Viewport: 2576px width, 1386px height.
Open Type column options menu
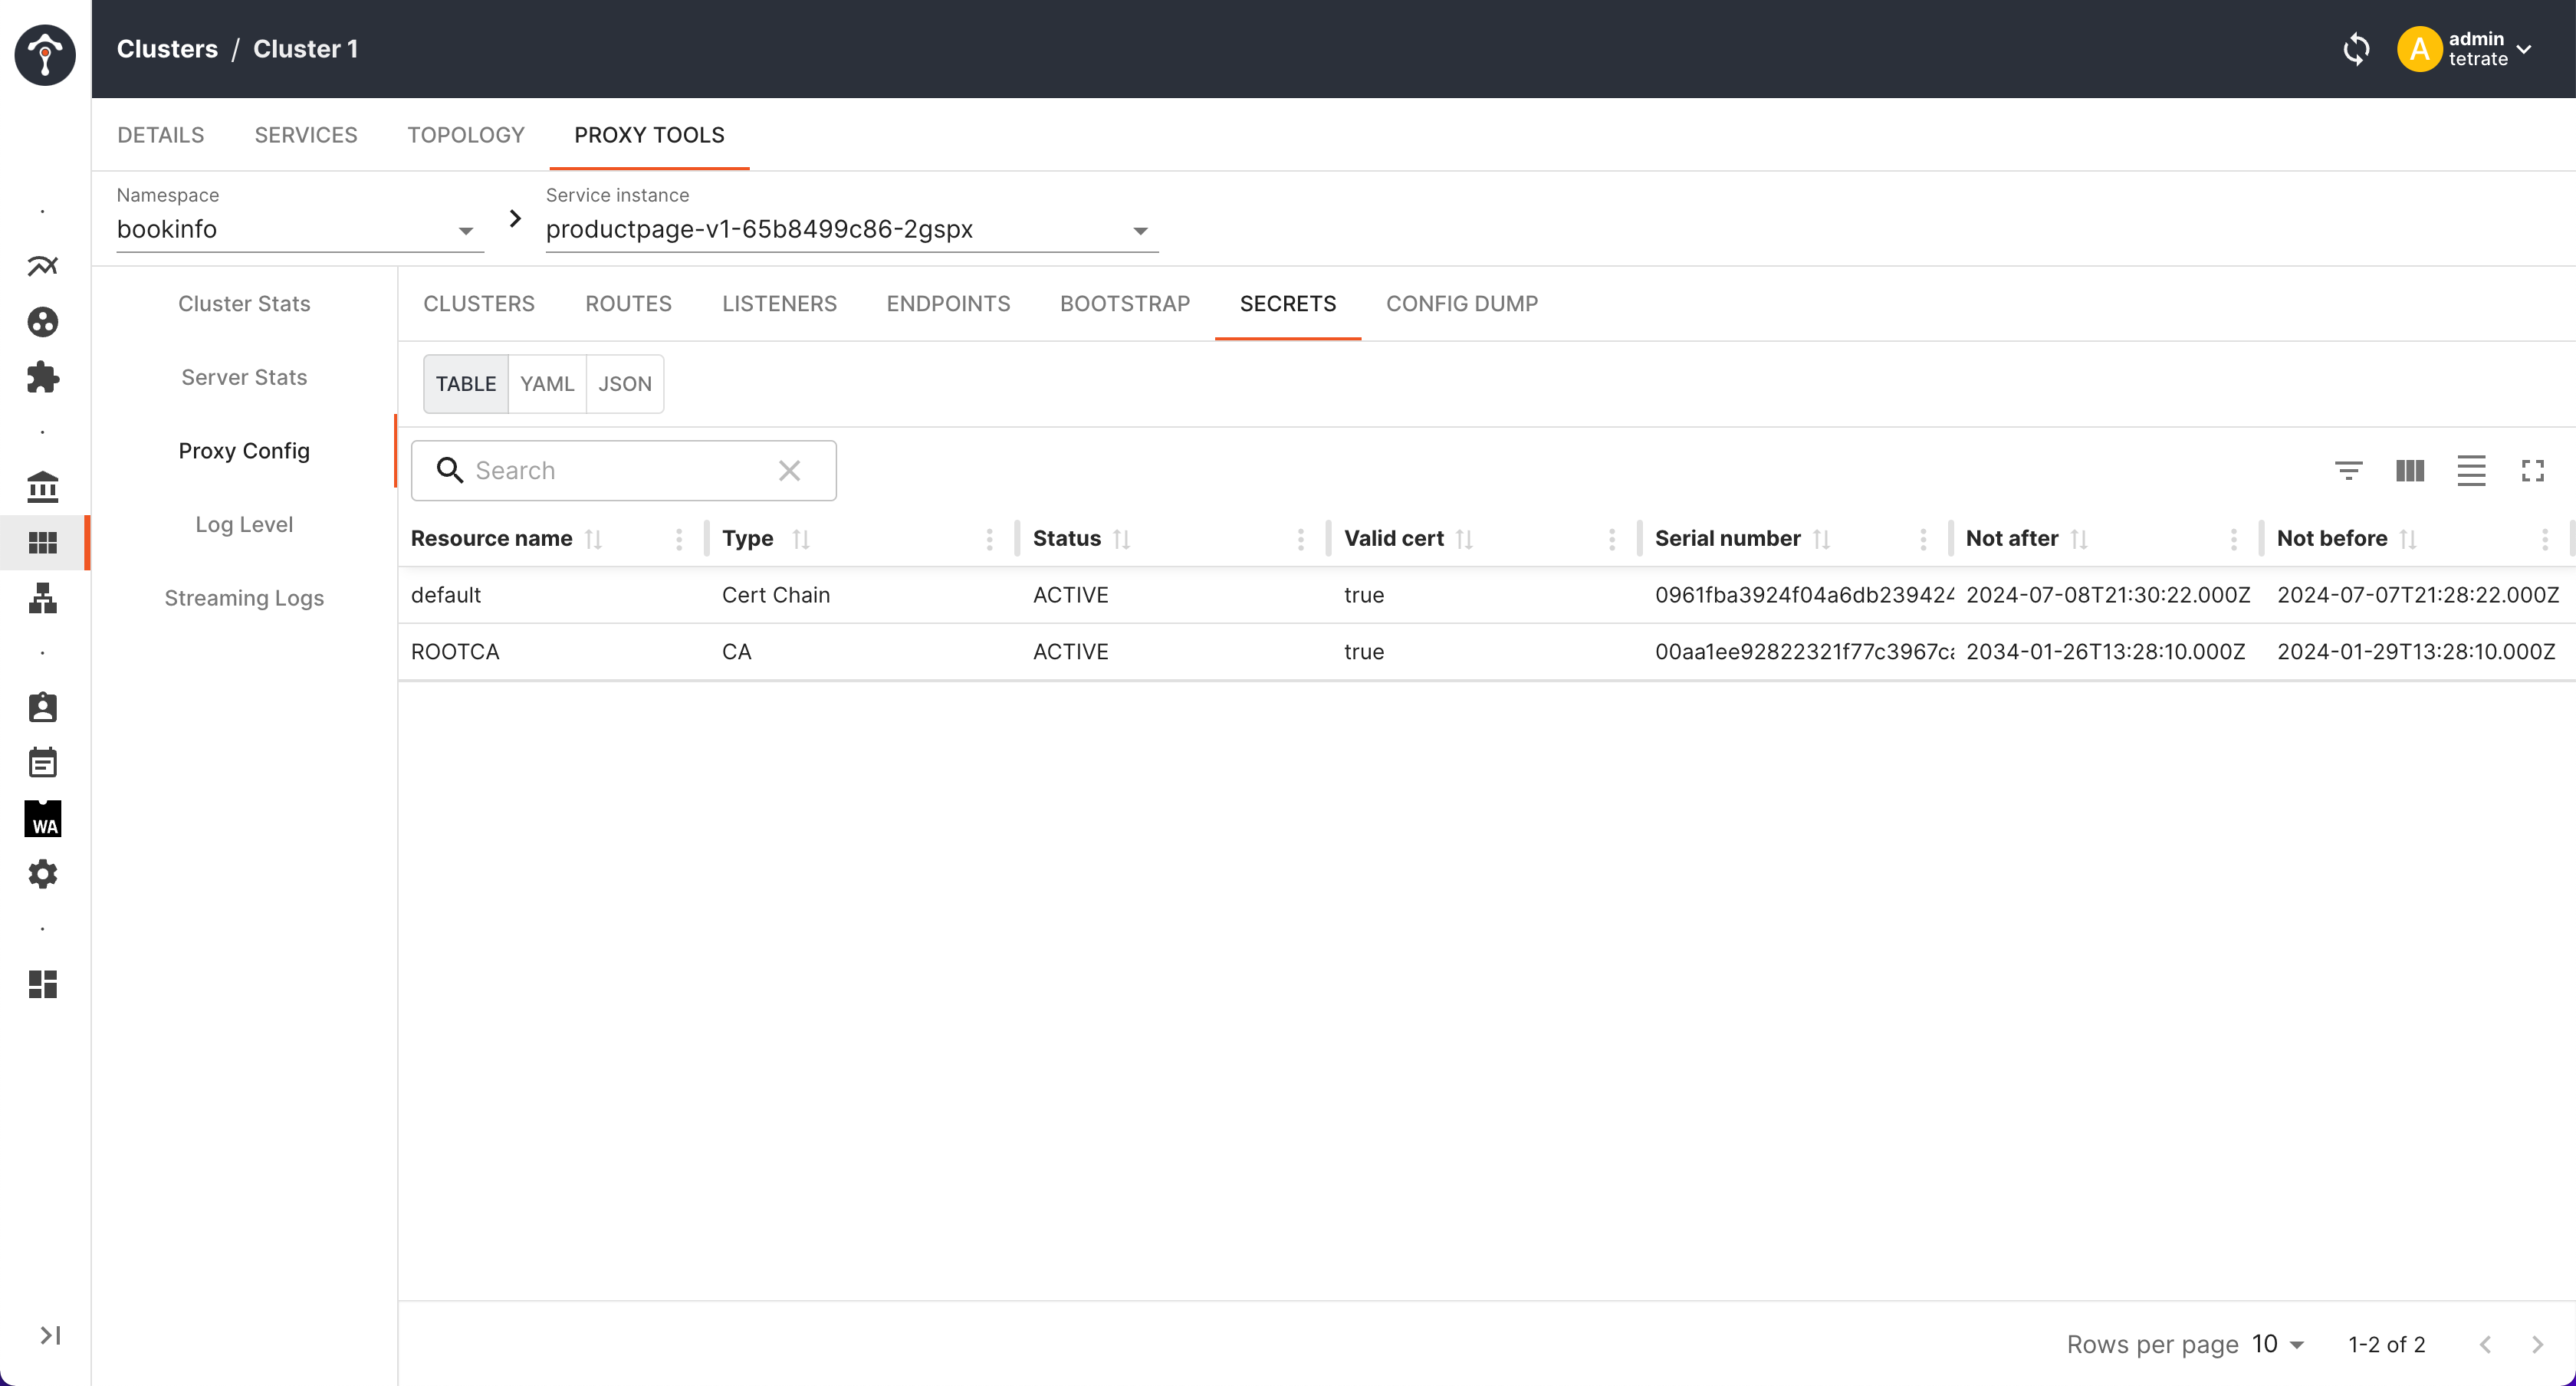(990, 539)
